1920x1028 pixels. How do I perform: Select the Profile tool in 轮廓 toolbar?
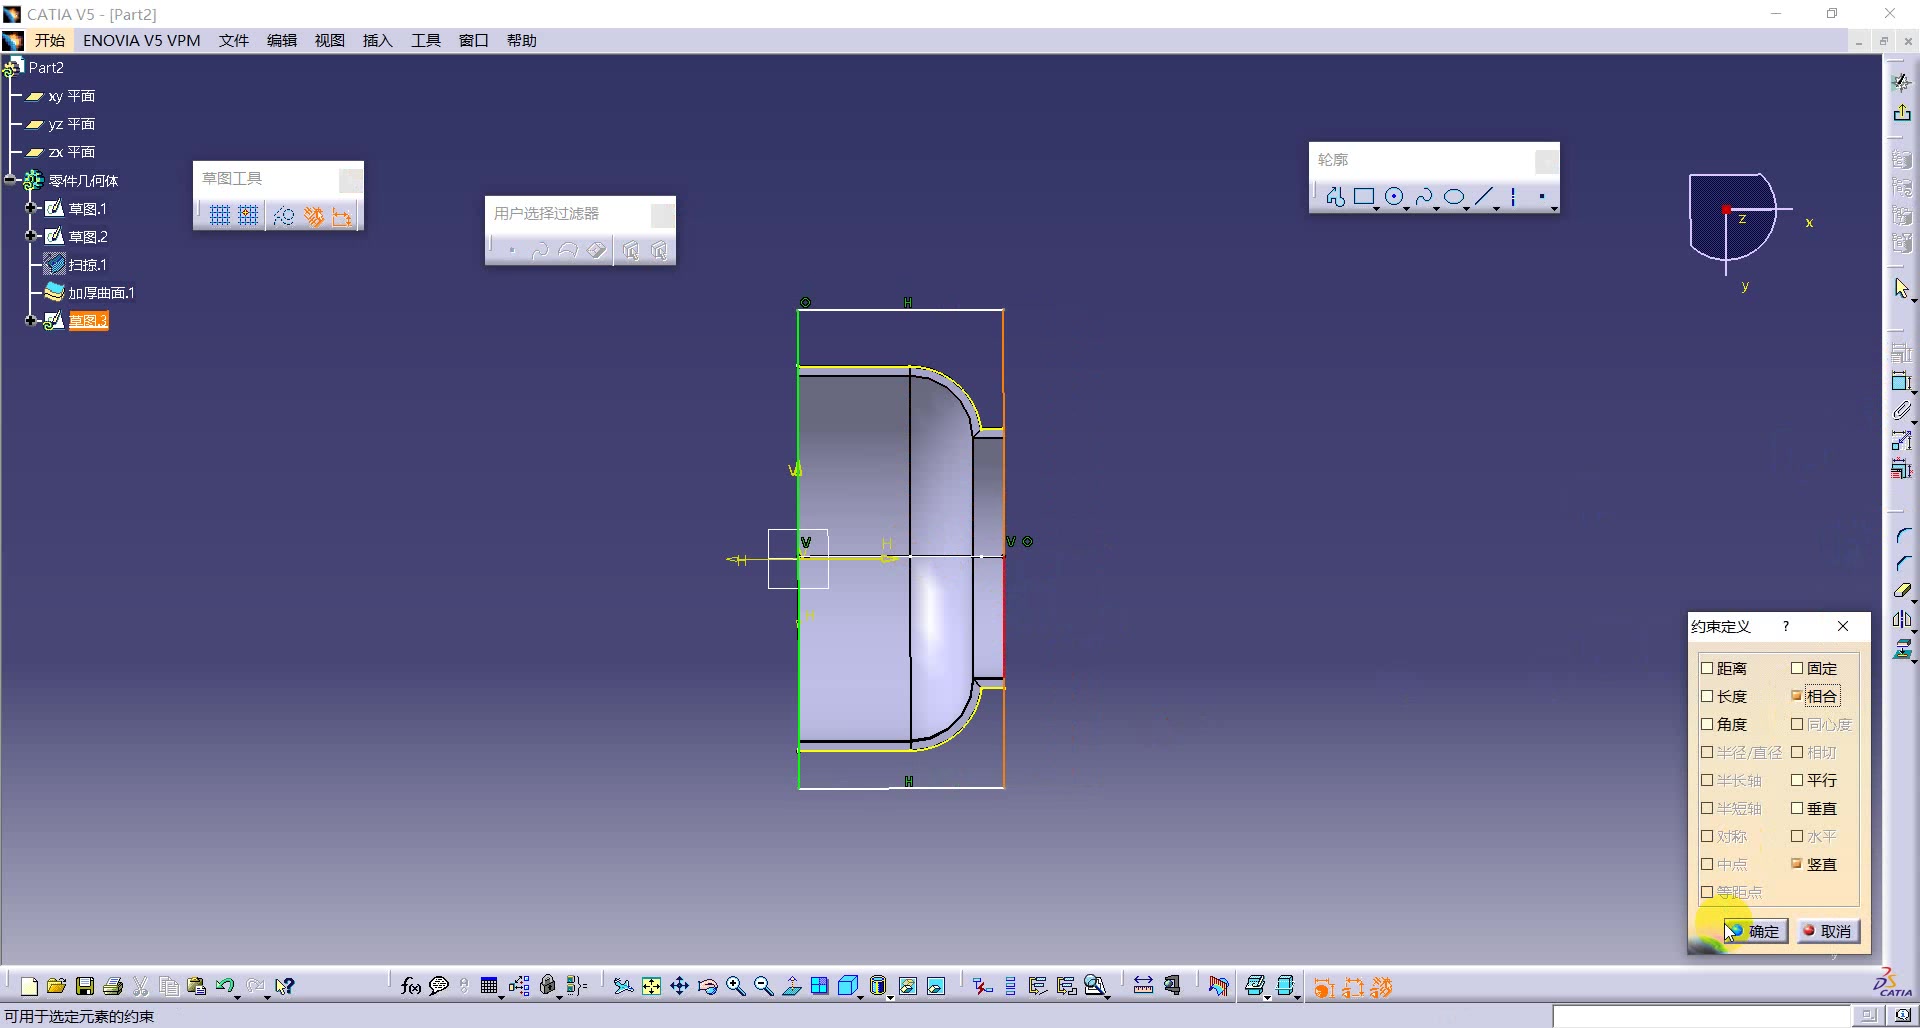point(1335,197)
